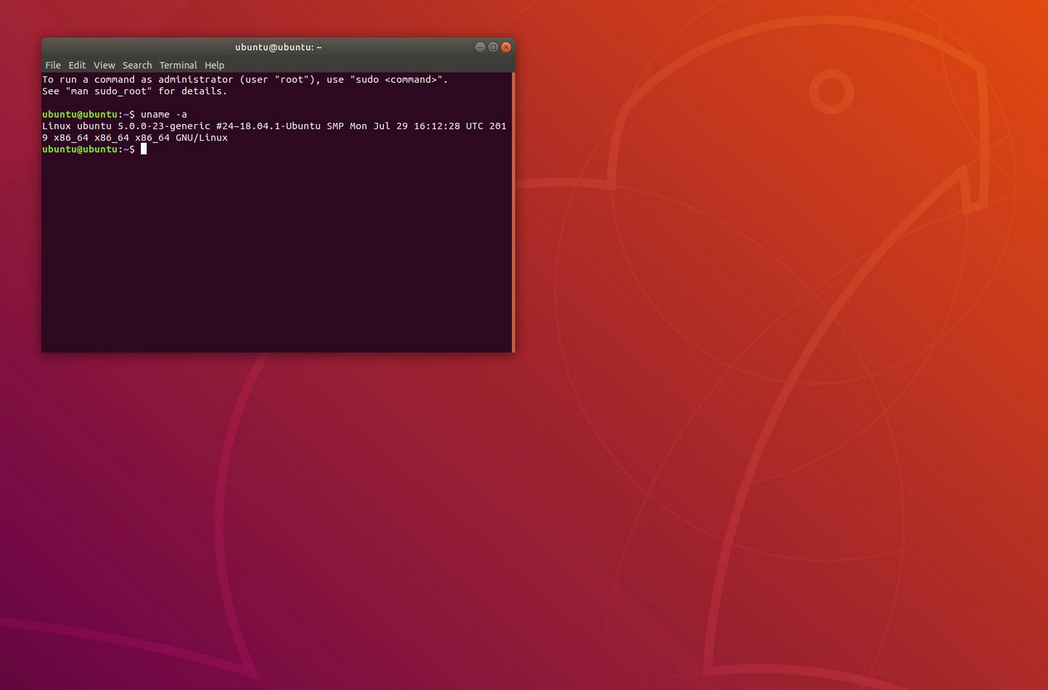Open the View menu in terminal

(104, 65)
